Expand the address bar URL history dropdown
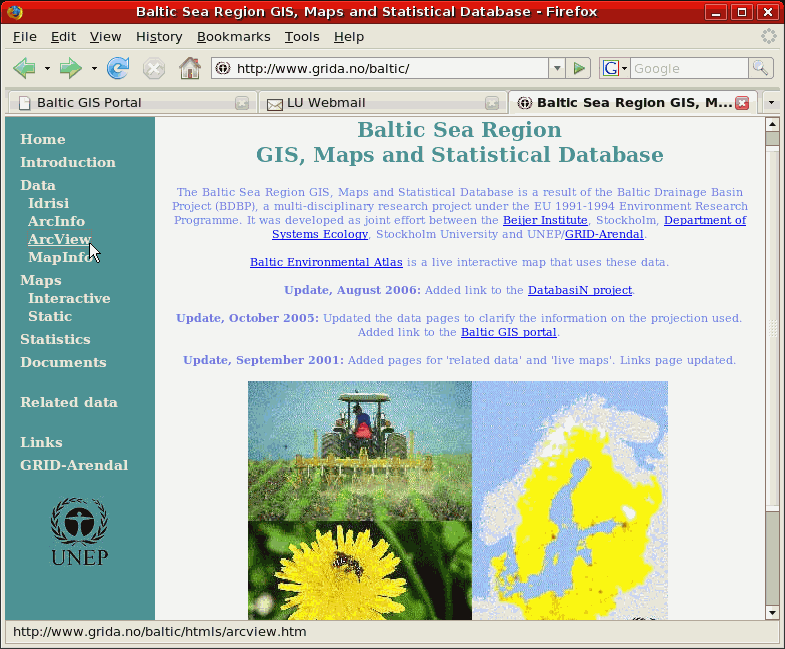The image size is (785, 649). click(x=557, y=68)
